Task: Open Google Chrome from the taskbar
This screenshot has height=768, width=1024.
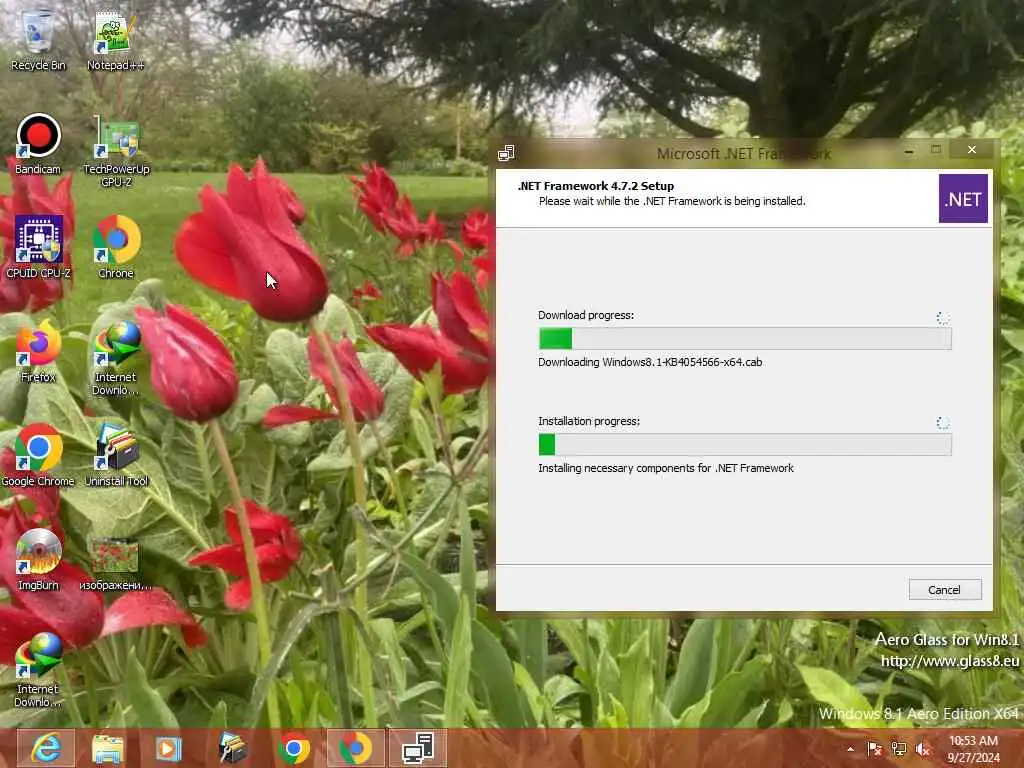Action: tap(294, 748)
